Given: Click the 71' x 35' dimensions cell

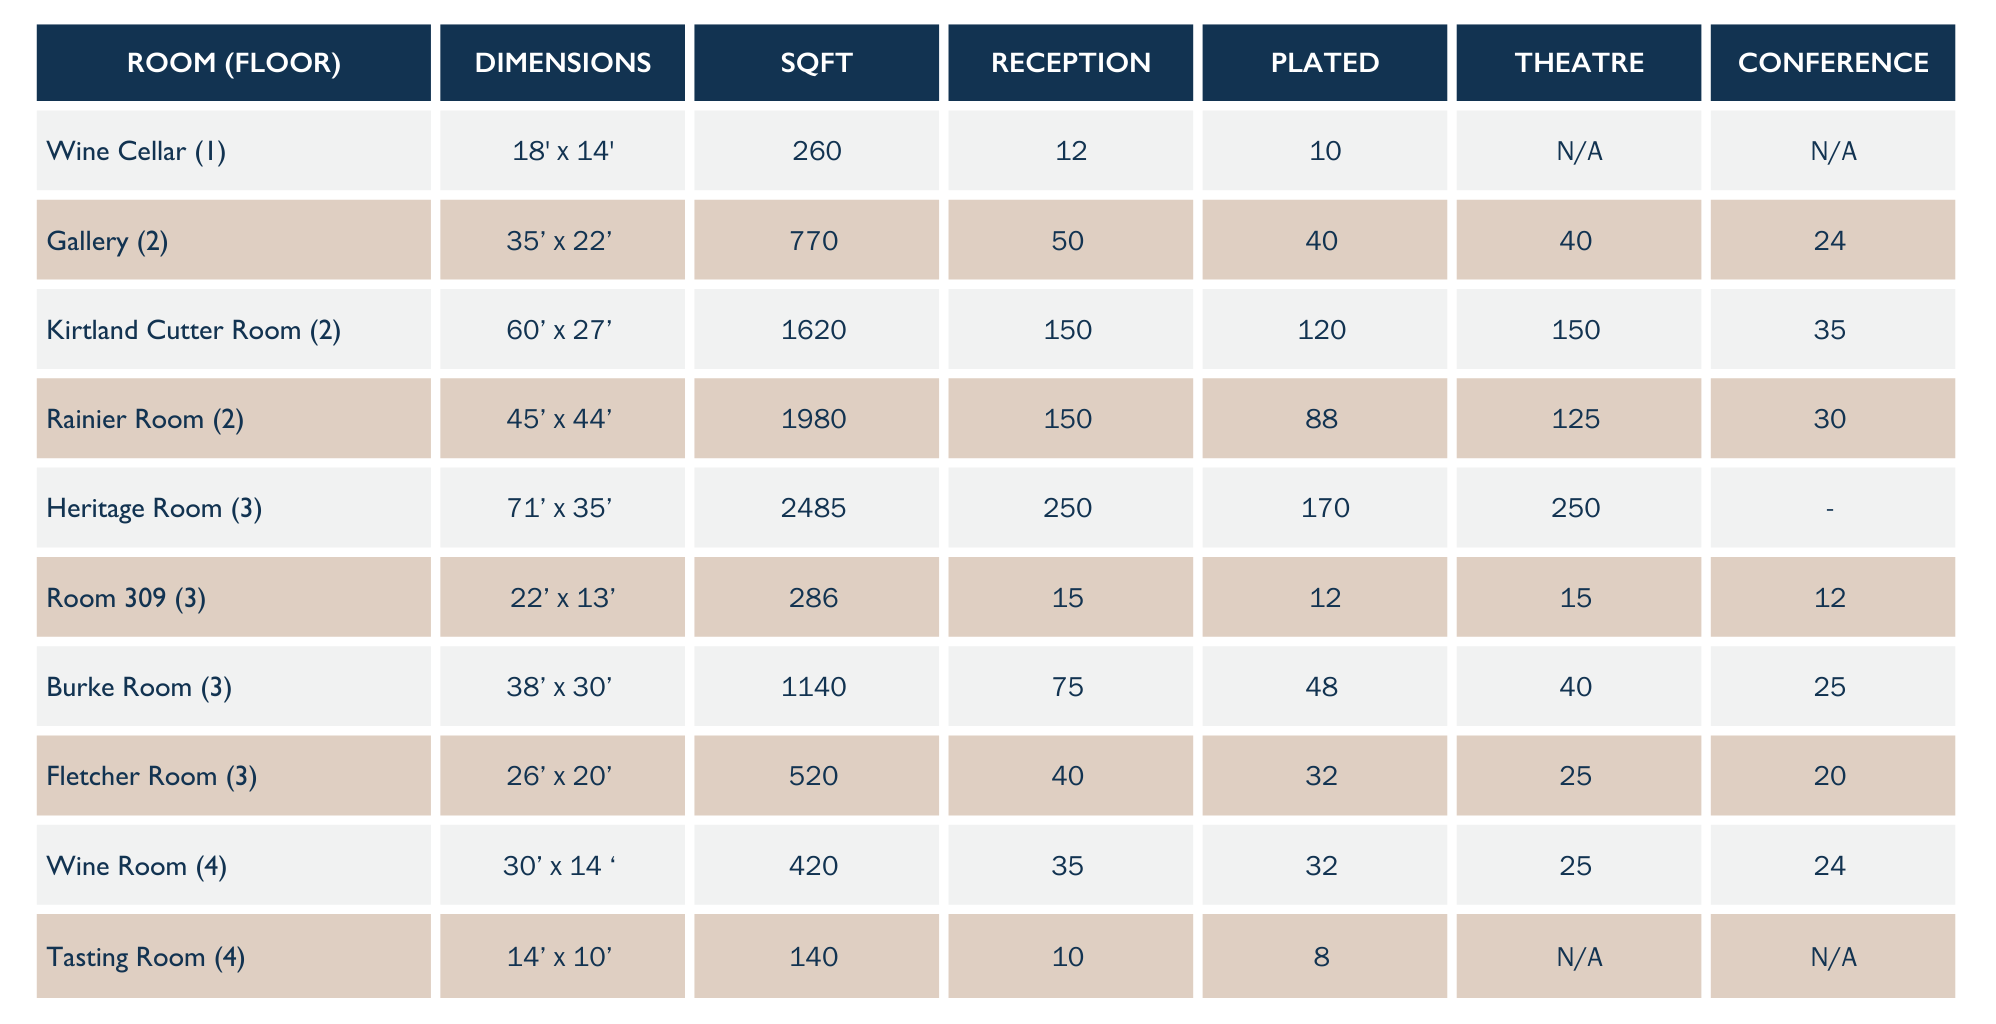Looking at the screenshot, I should [x=559, y=508].
